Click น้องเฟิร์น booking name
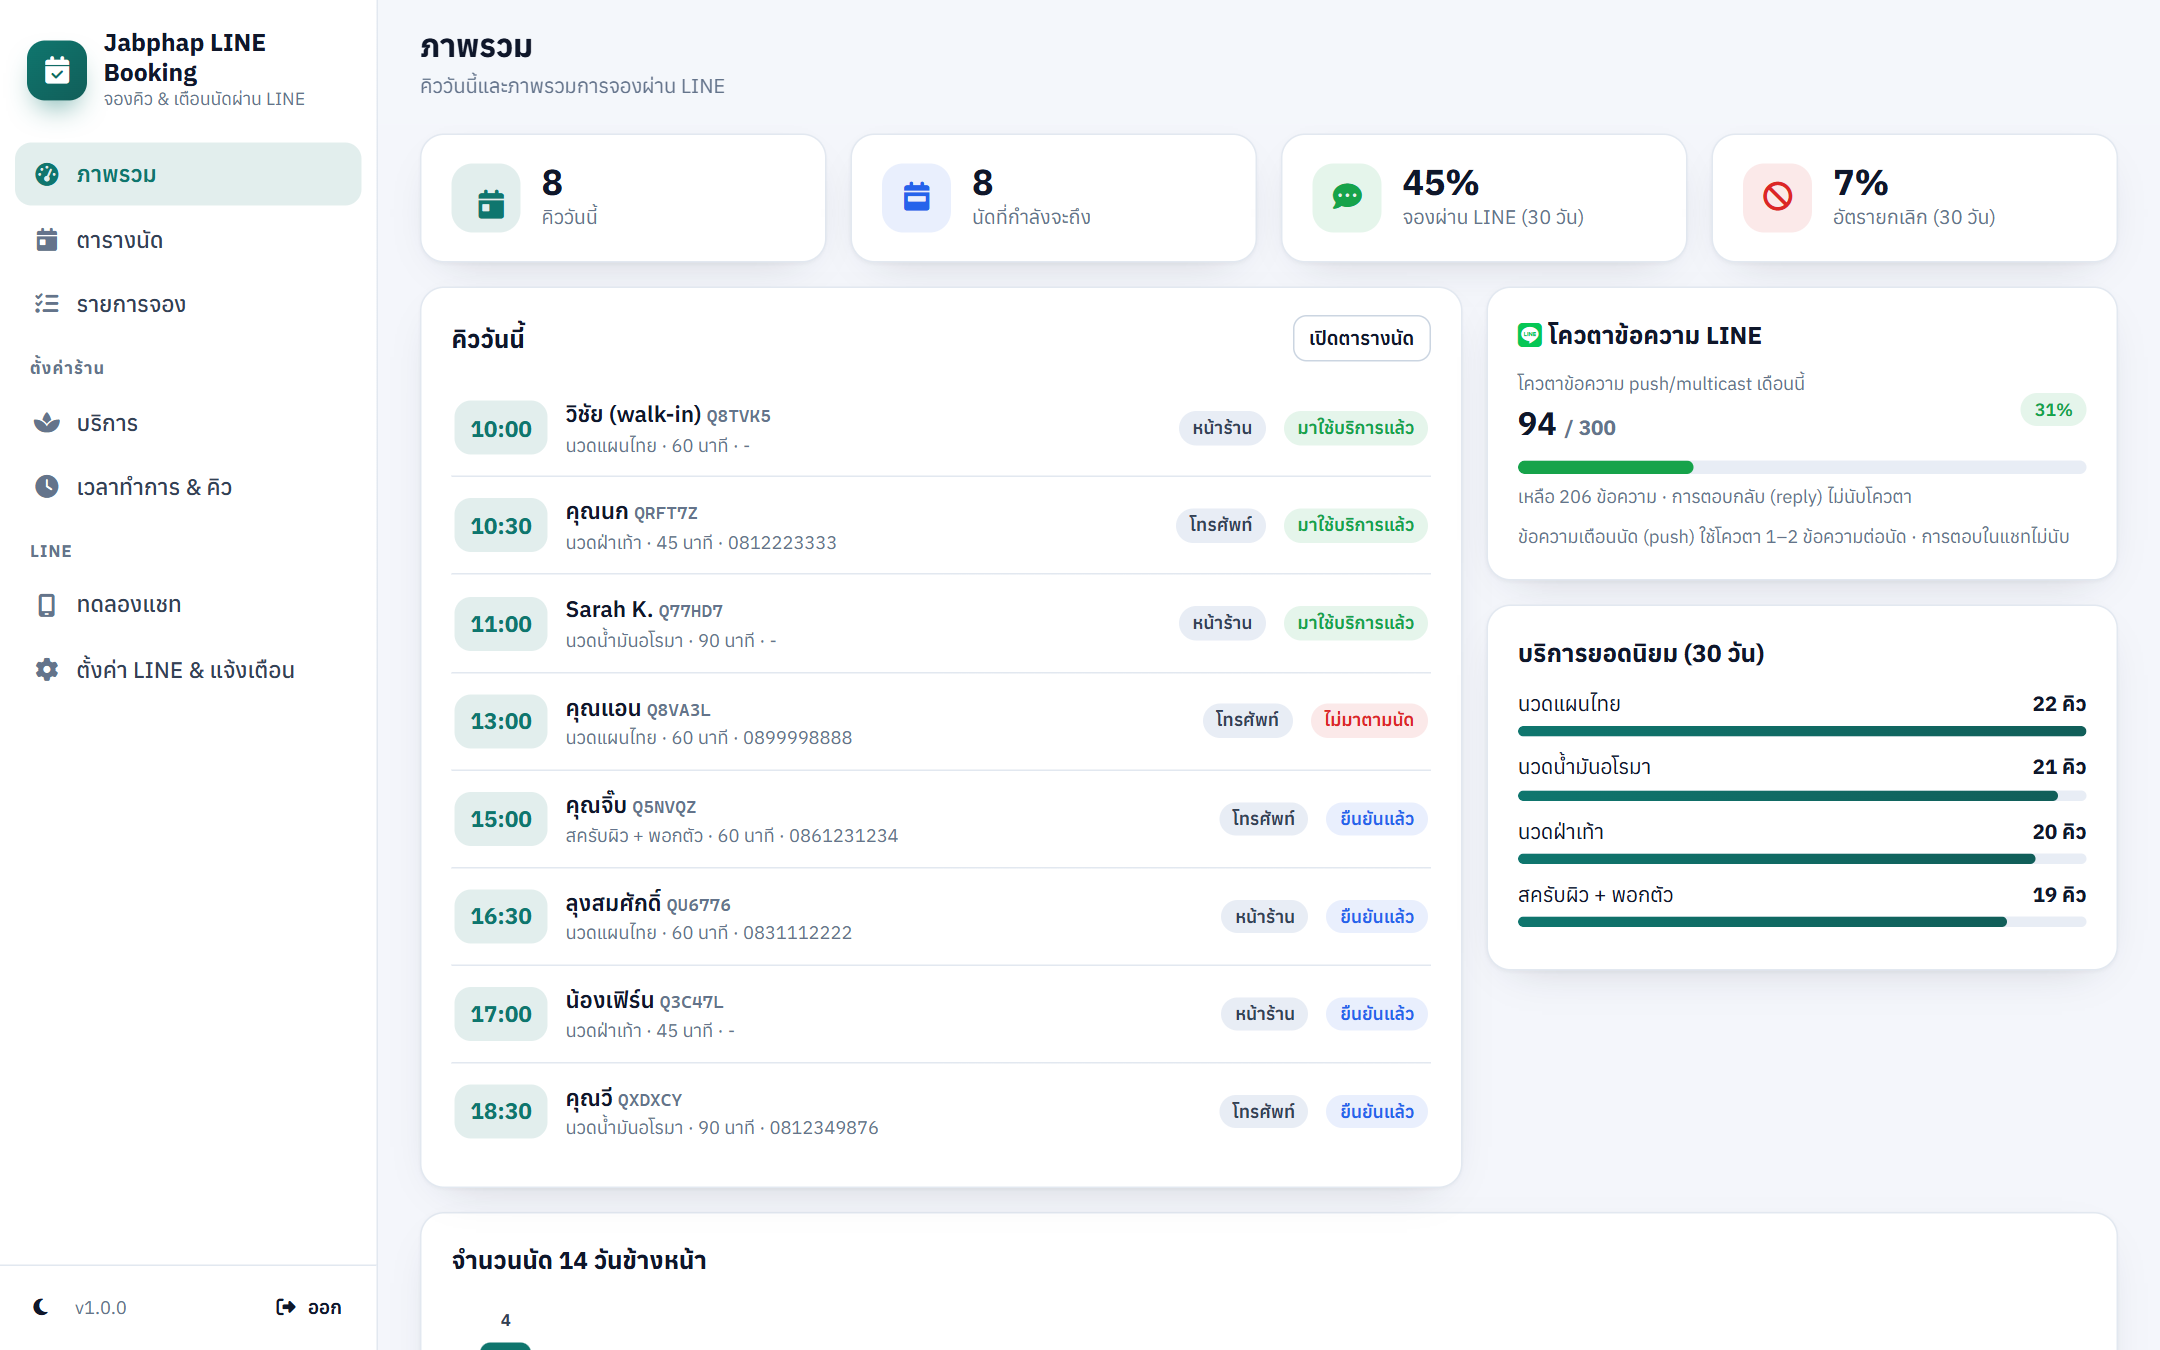 pyautogui.click(x=610, y=1000)
